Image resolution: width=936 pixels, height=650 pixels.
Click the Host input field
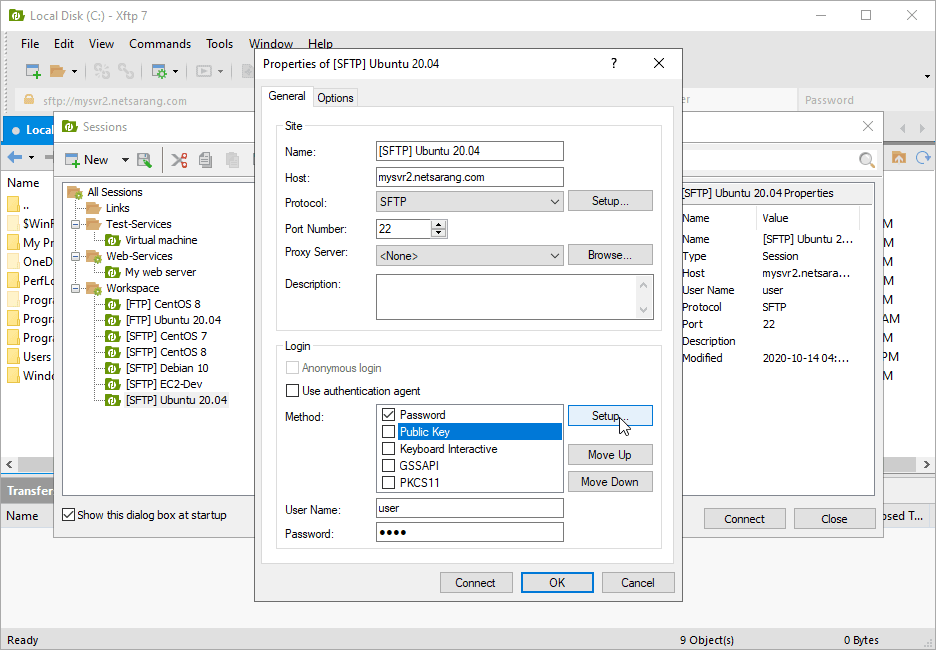pos(470,177)
